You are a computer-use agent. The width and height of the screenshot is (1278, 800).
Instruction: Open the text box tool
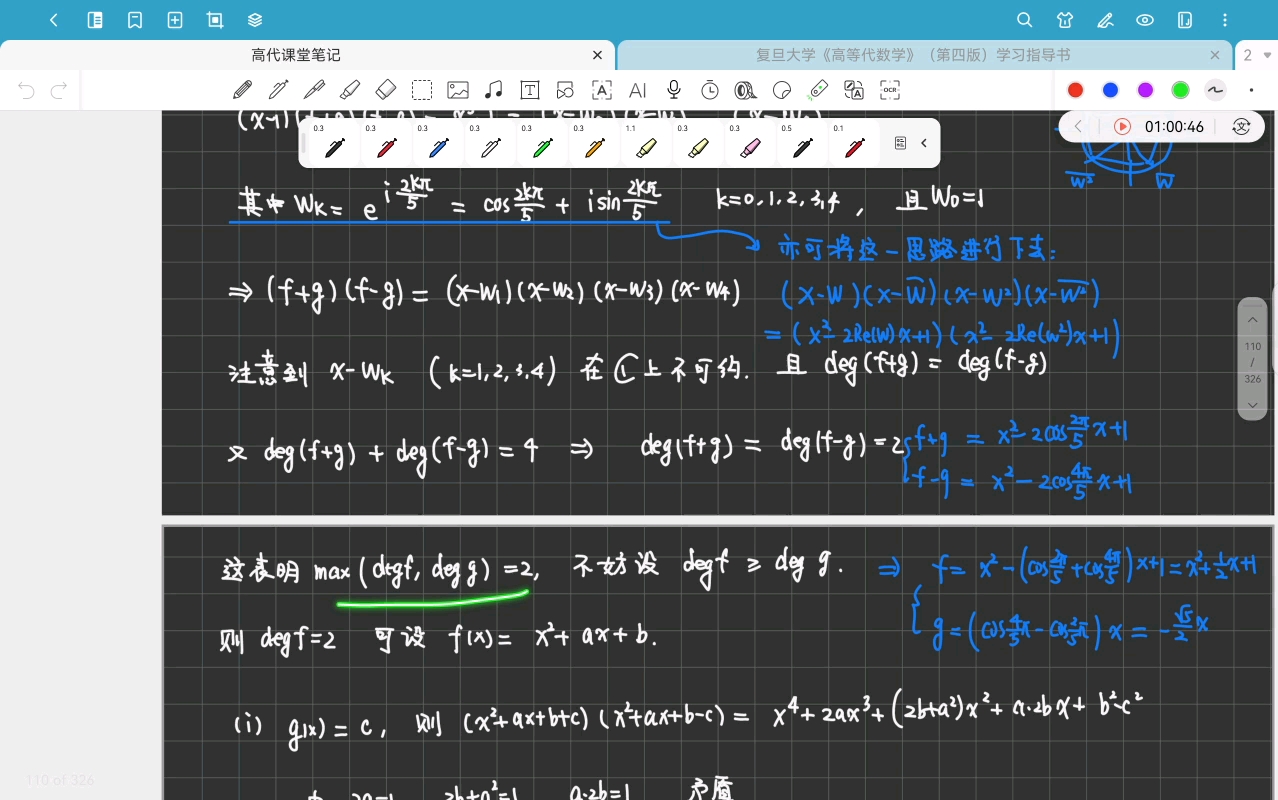[530, 90]
